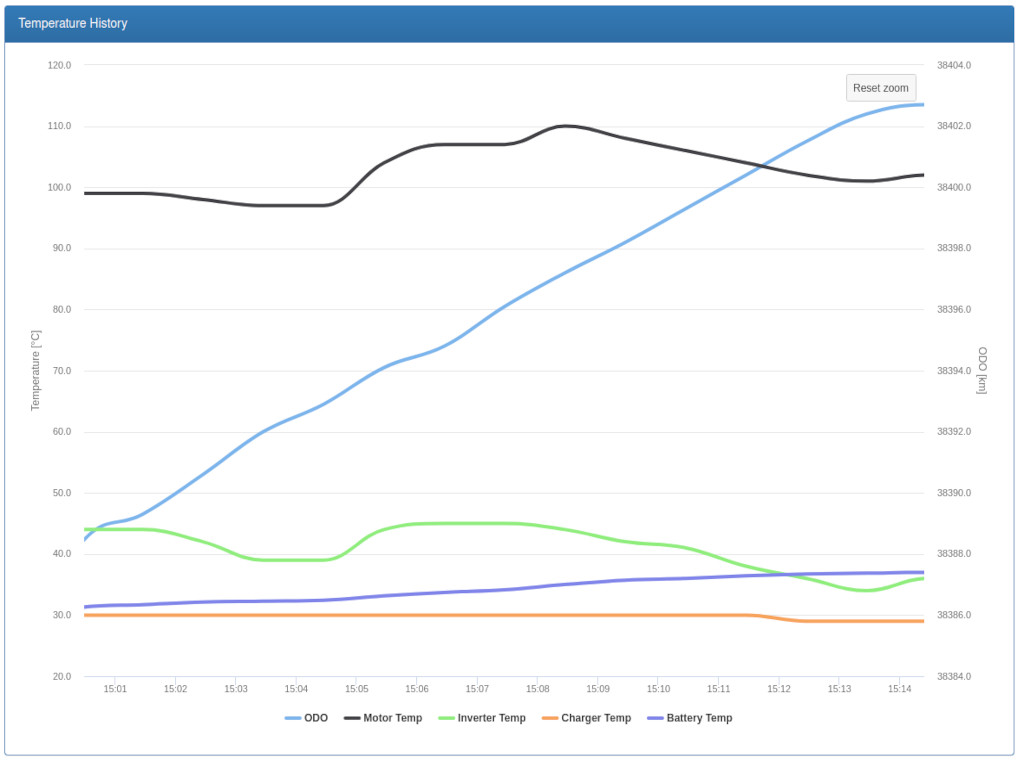Image resolution: width=1024 pixels, height=768 pixels.
Task: Click the Temperature [°C] axis title
Action: tap(36, 370)
